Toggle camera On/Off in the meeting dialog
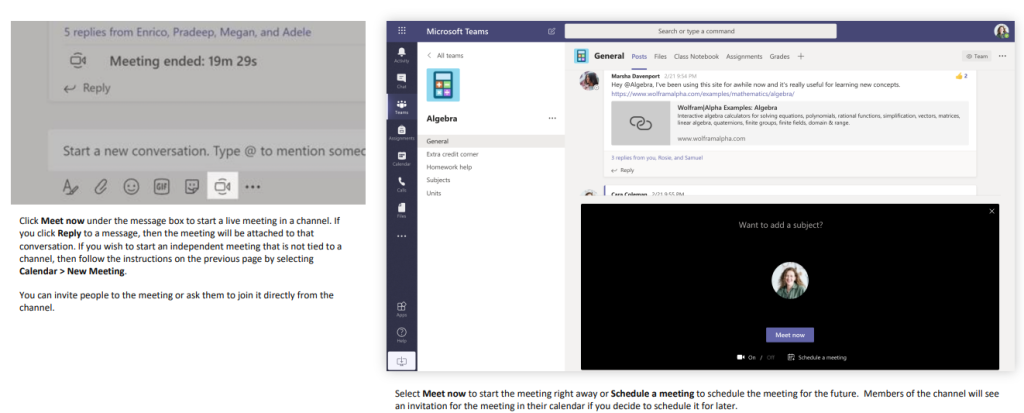 [x=756, y=357]
